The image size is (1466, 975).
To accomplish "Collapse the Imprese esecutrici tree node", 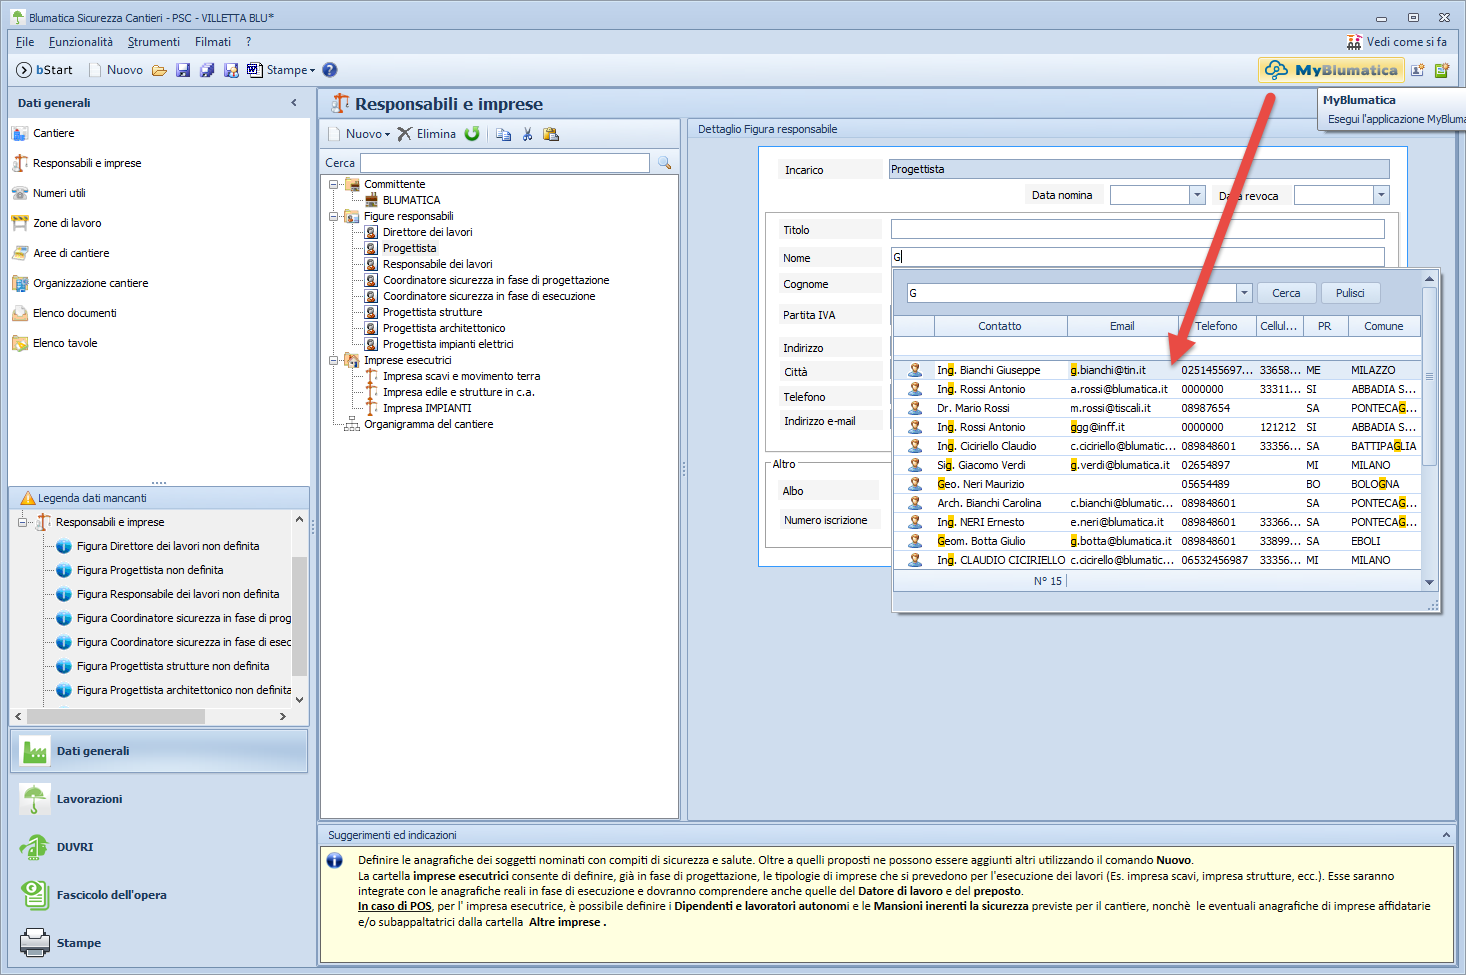I will (334, 360).
